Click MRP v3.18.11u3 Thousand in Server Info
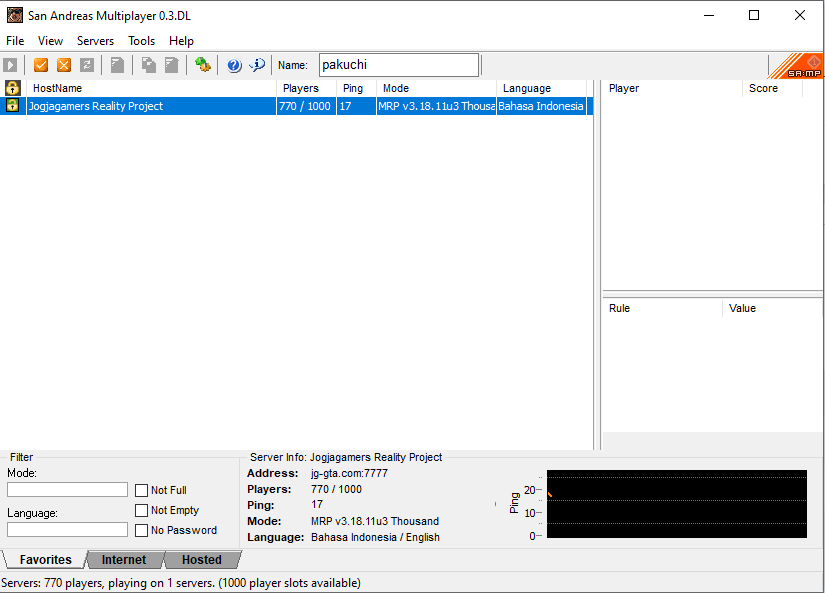Image resolution: width=825 pixels, height=593 pixels. tap(375, 521)
